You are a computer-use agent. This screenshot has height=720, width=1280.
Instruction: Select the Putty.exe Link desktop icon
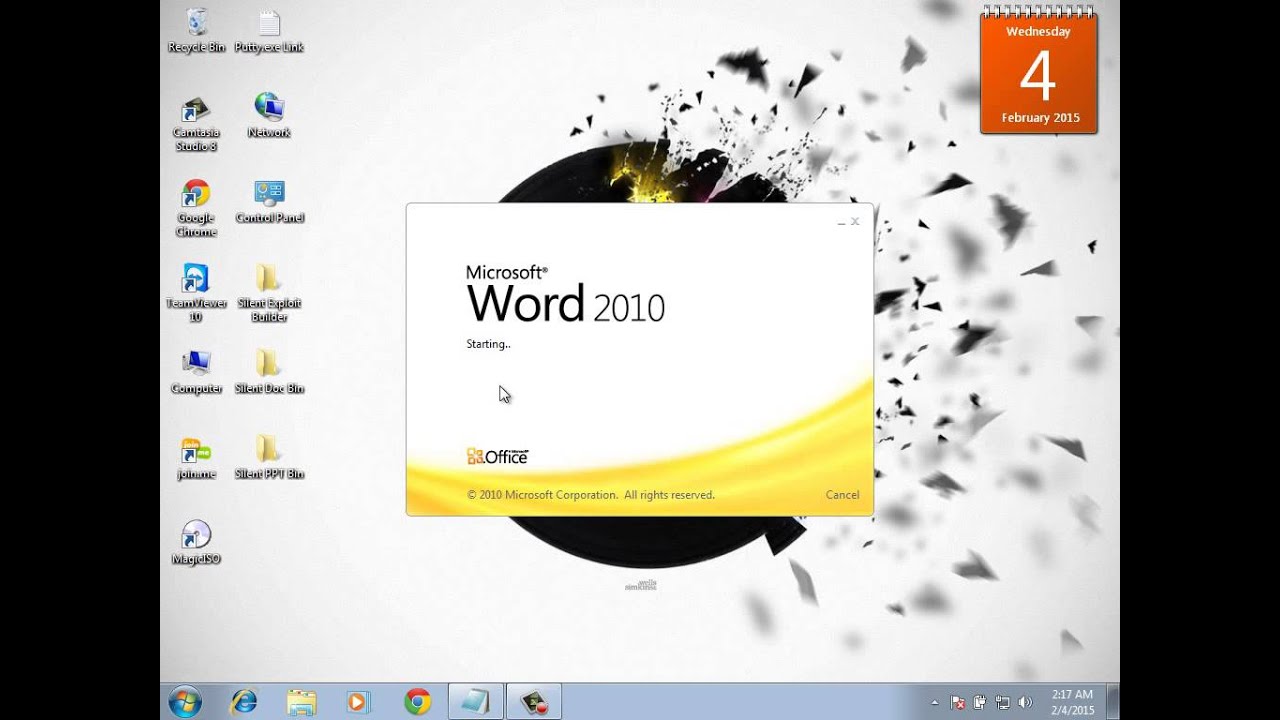point(269,31)
